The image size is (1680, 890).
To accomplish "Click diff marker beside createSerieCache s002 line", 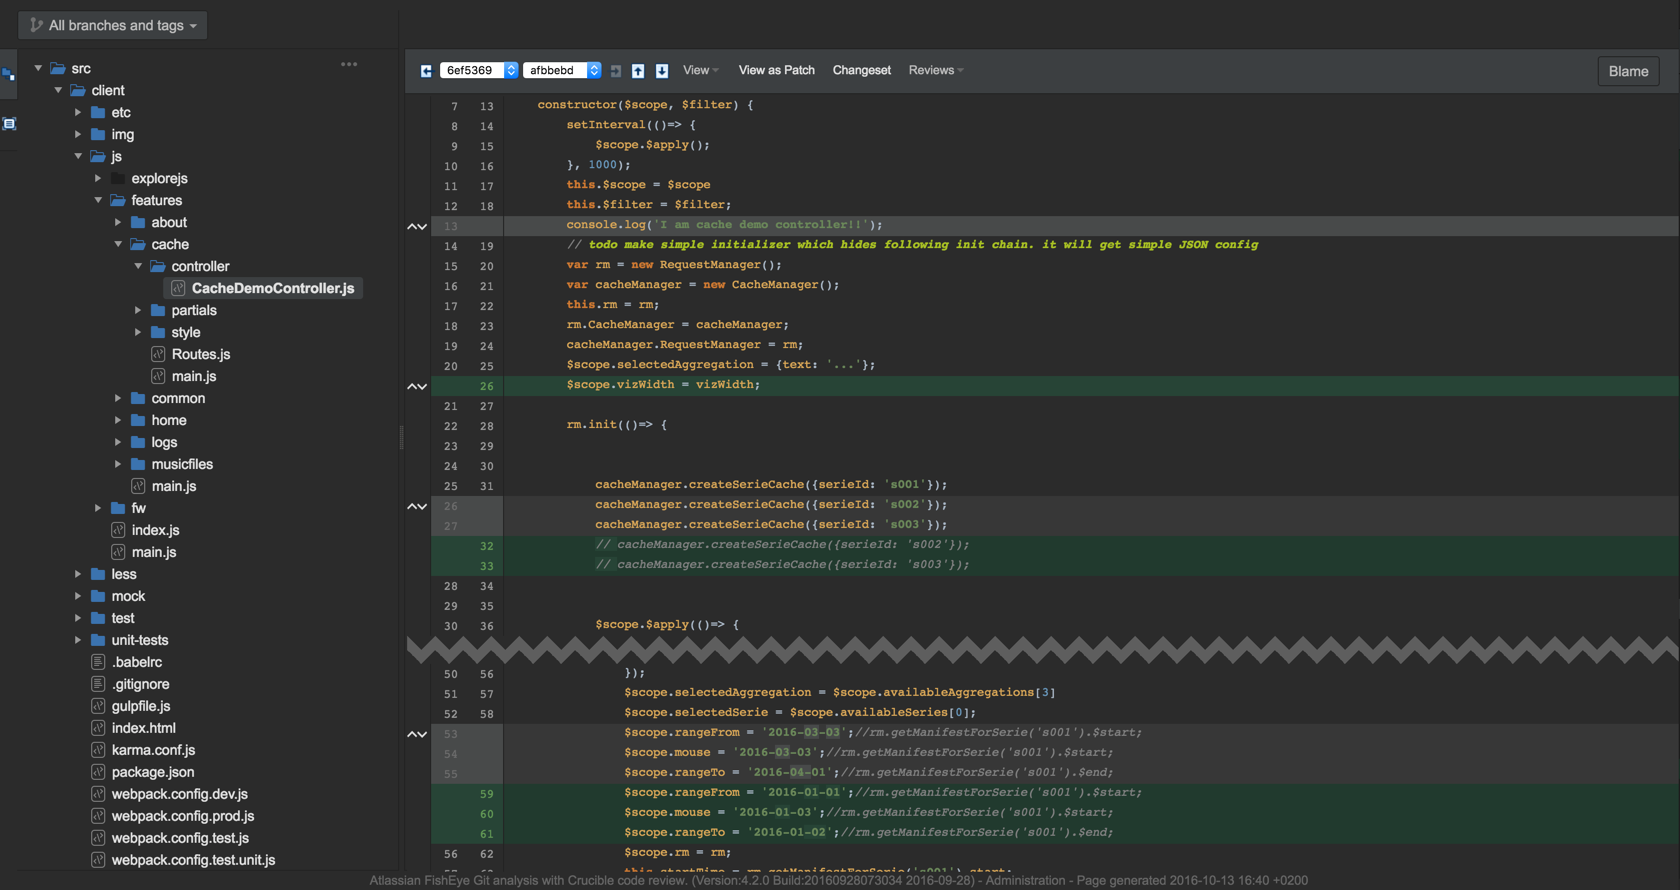I will click(x=417, y=507).
